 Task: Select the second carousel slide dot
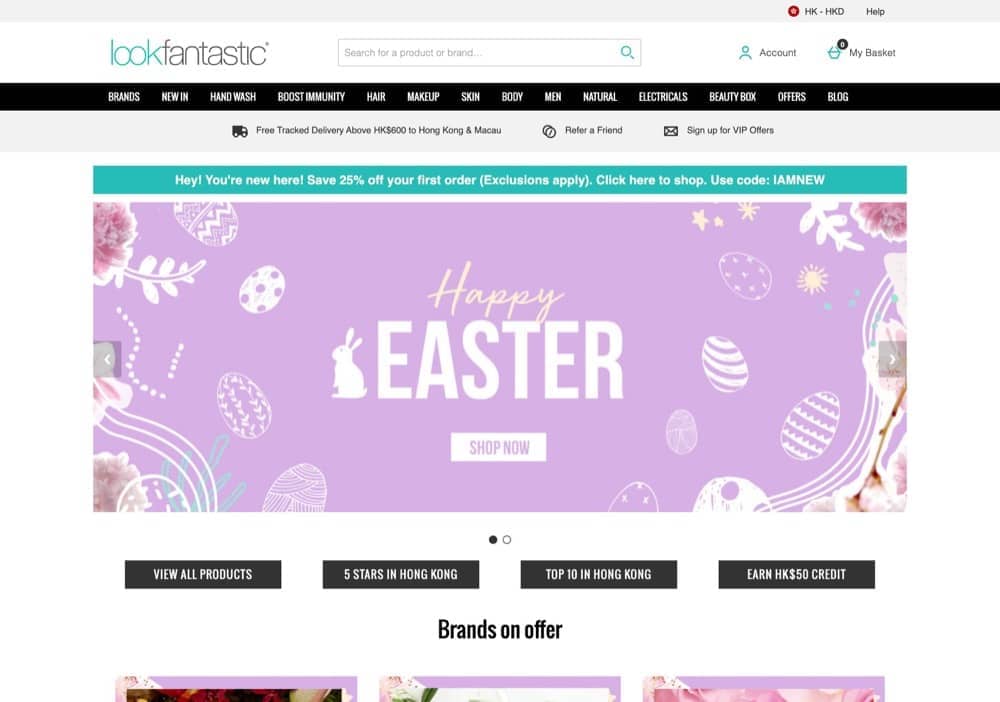[x=507, y=539]
